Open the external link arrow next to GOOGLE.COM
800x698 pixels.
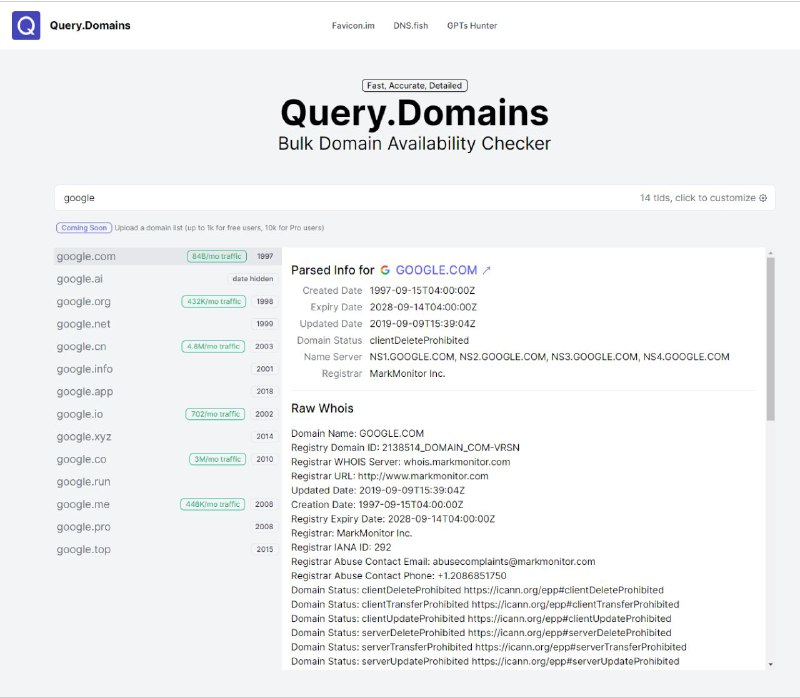pyautogui.click(x=487, y=270)
